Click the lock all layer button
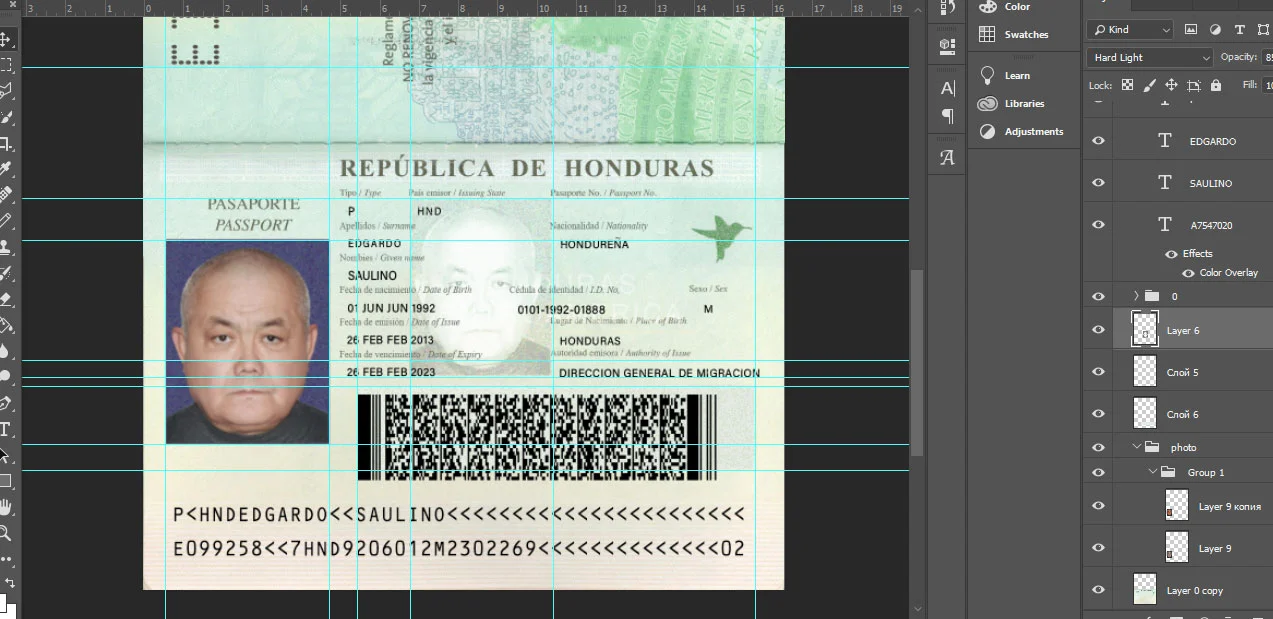This screenshot has width=1273, height=619. (1216, 86)
